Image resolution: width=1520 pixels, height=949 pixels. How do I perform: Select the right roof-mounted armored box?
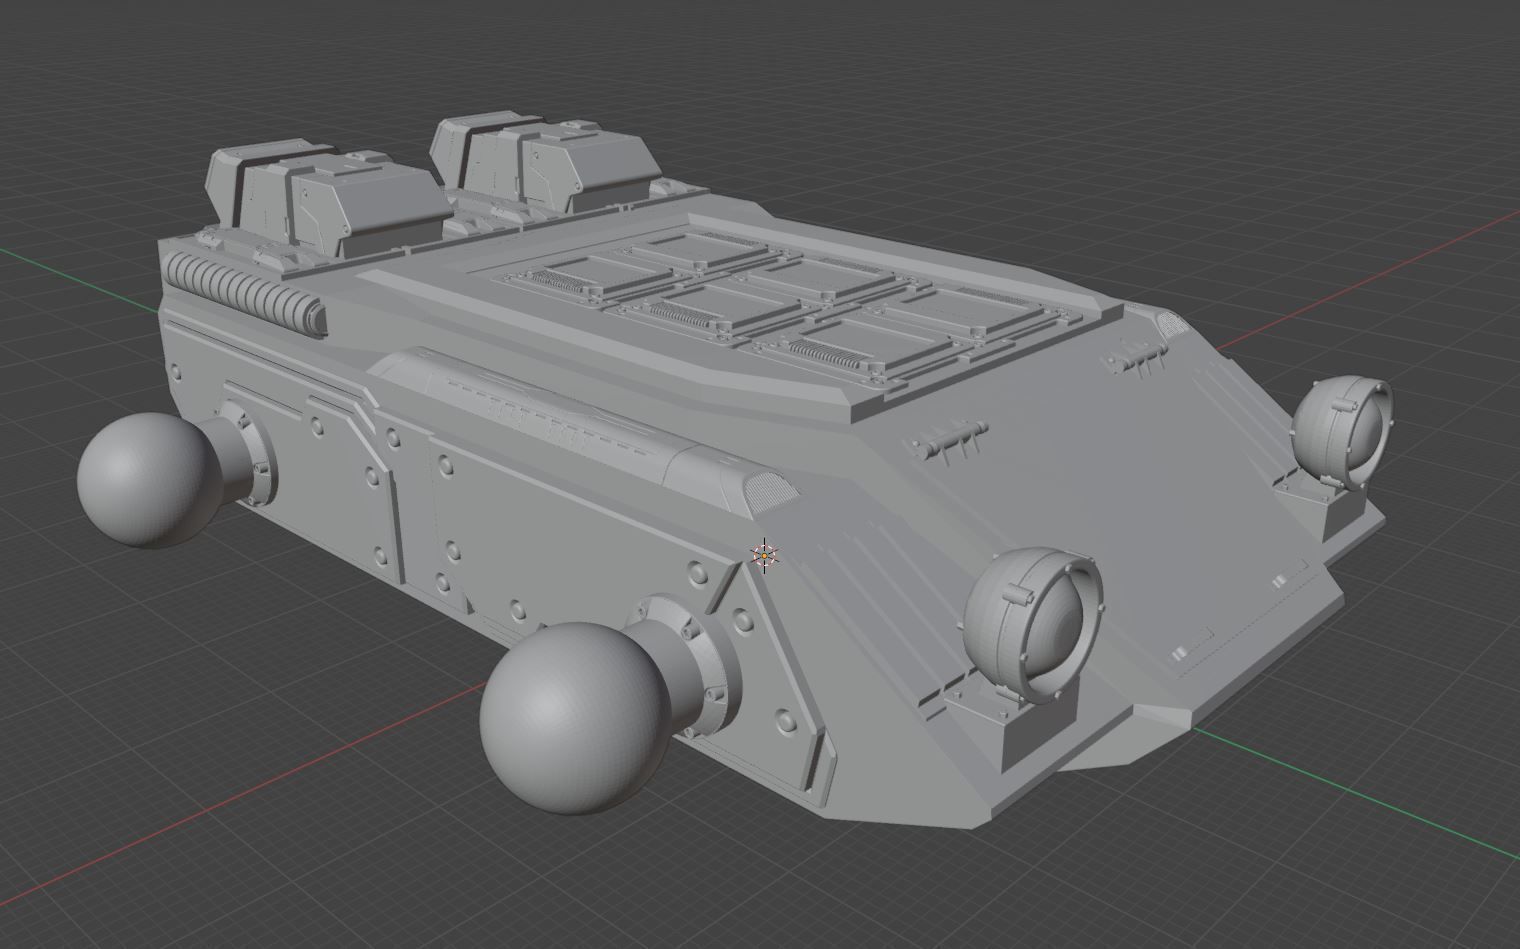[x=545, y=164]
